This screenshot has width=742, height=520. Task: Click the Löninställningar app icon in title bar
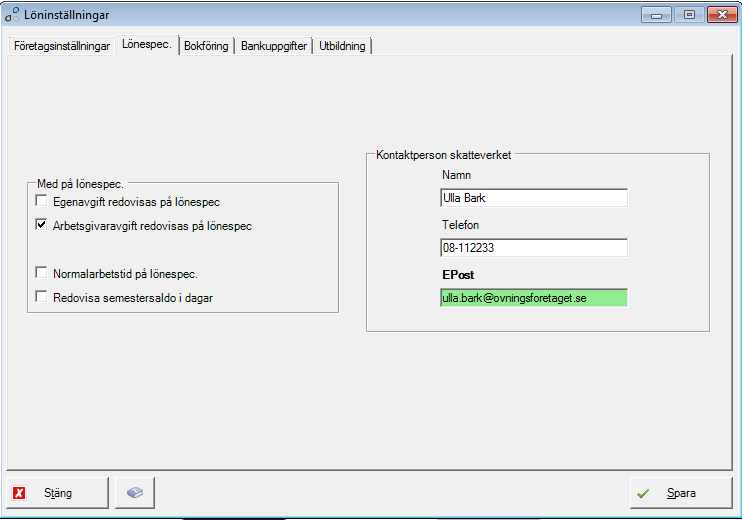pos(12,15)
